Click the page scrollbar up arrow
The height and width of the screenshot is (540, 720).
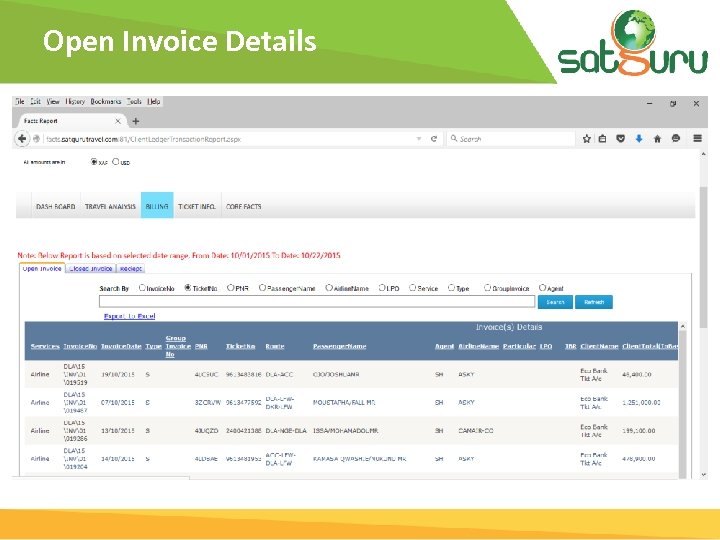703,154
